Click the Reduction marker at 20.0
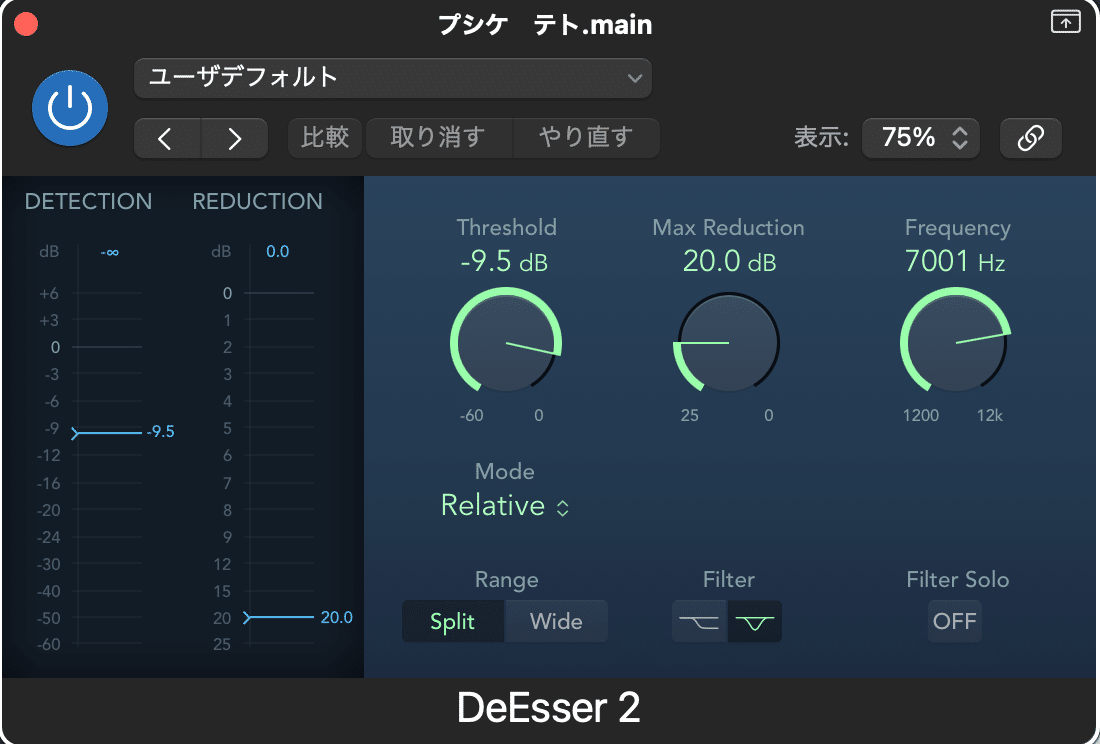 (279, 617)
